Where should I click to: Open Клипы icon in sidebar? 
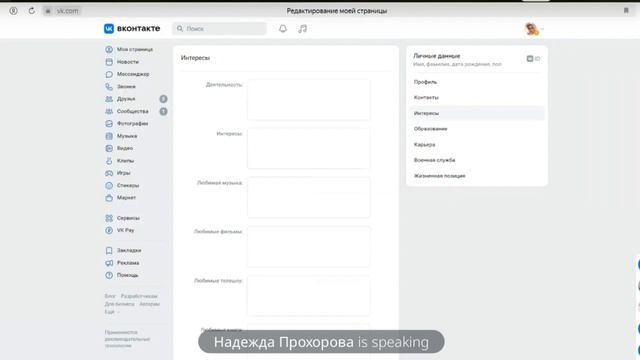tap(109, 161)
